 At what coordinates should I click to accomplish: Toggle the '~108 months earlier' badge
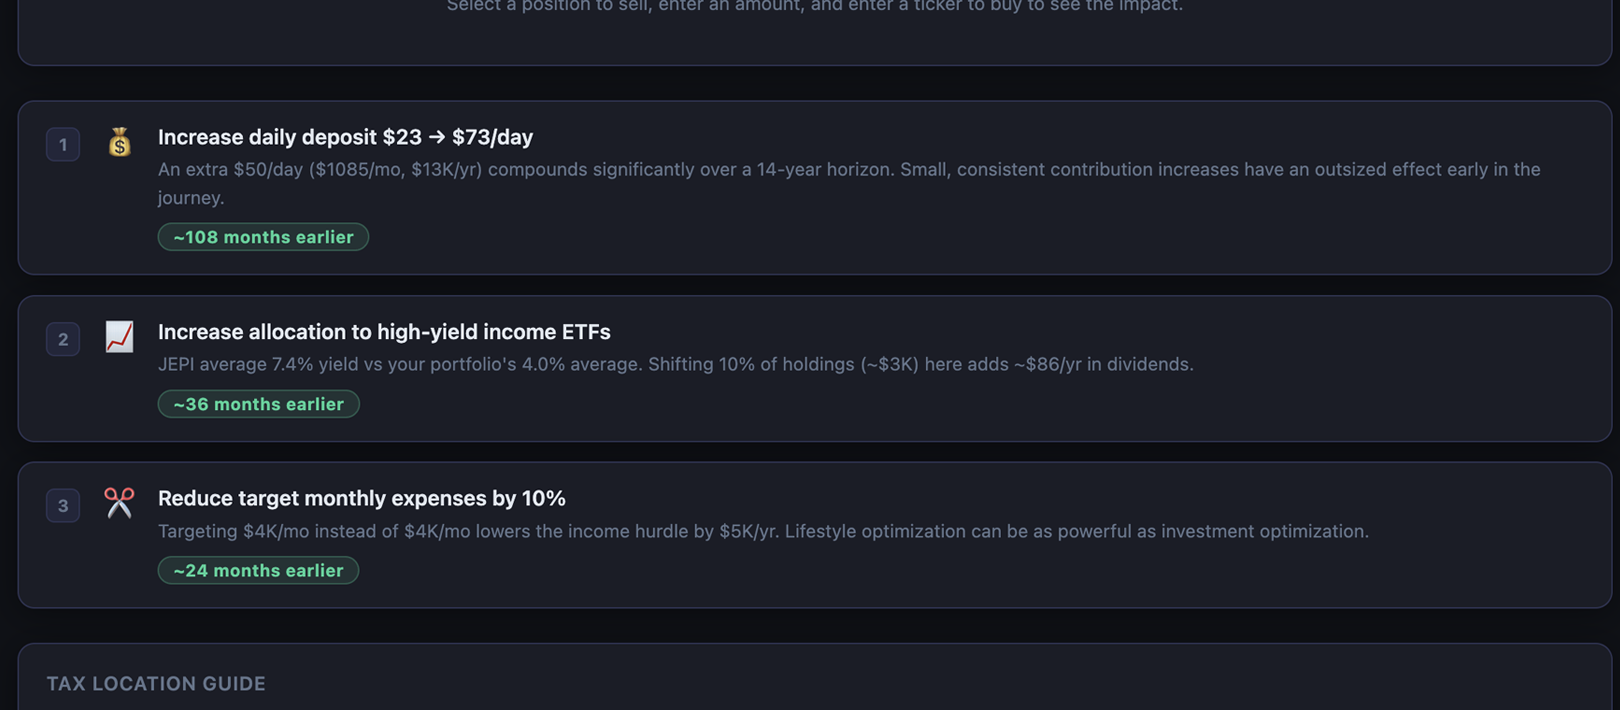point(263,236)
